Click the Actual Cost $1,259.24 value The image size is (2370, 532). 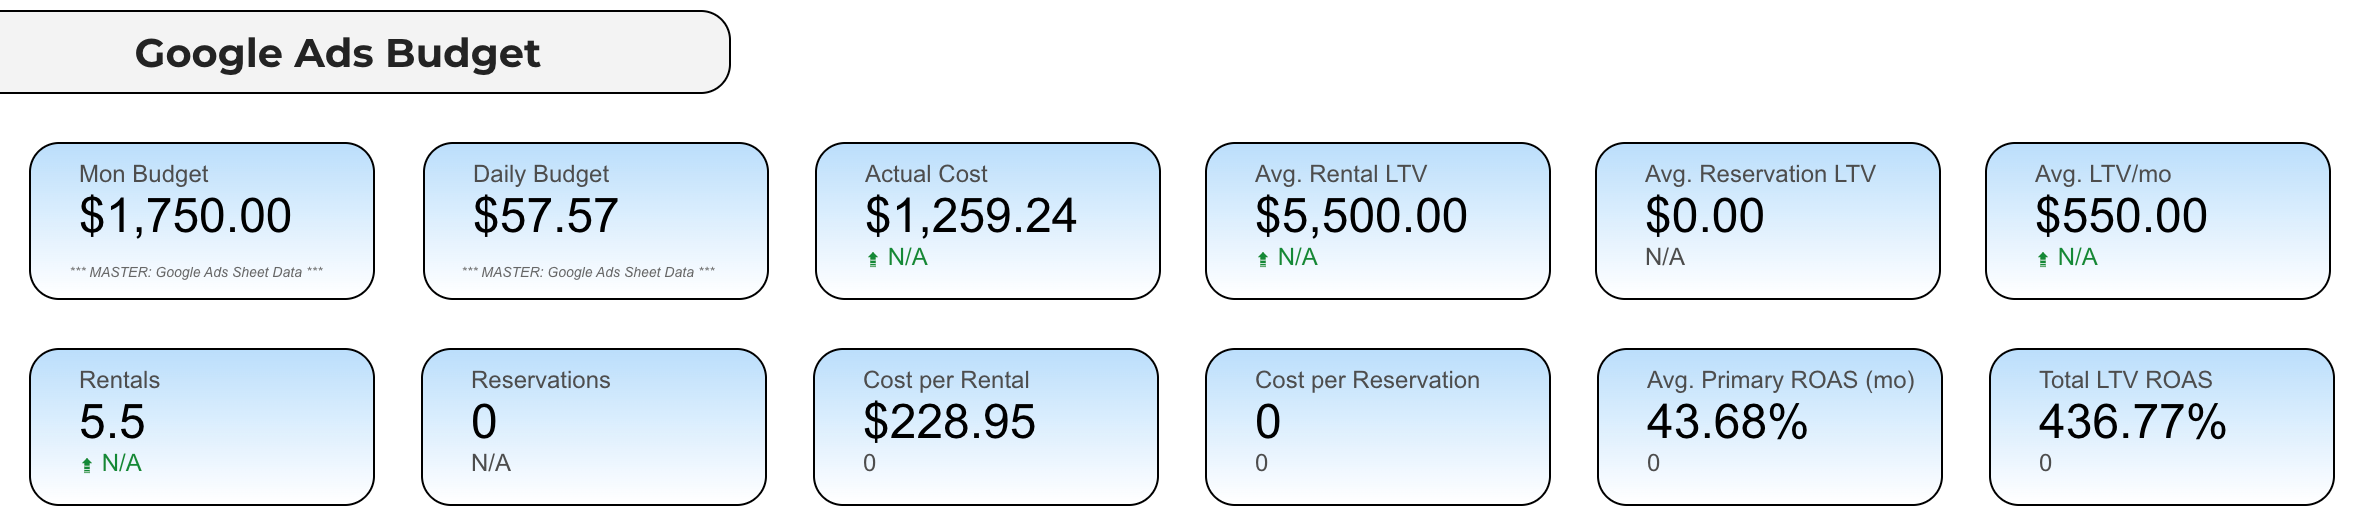click(x=970, y=216)
